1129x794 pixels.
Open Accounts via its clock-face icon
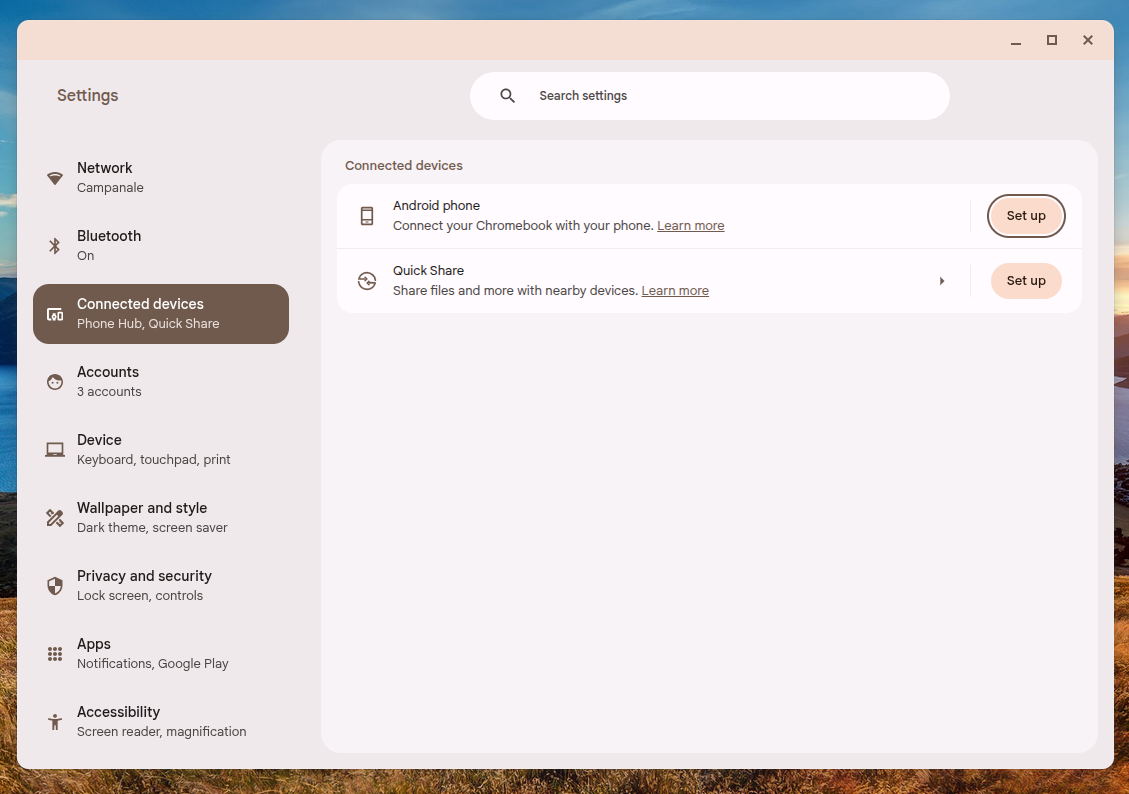54,382
